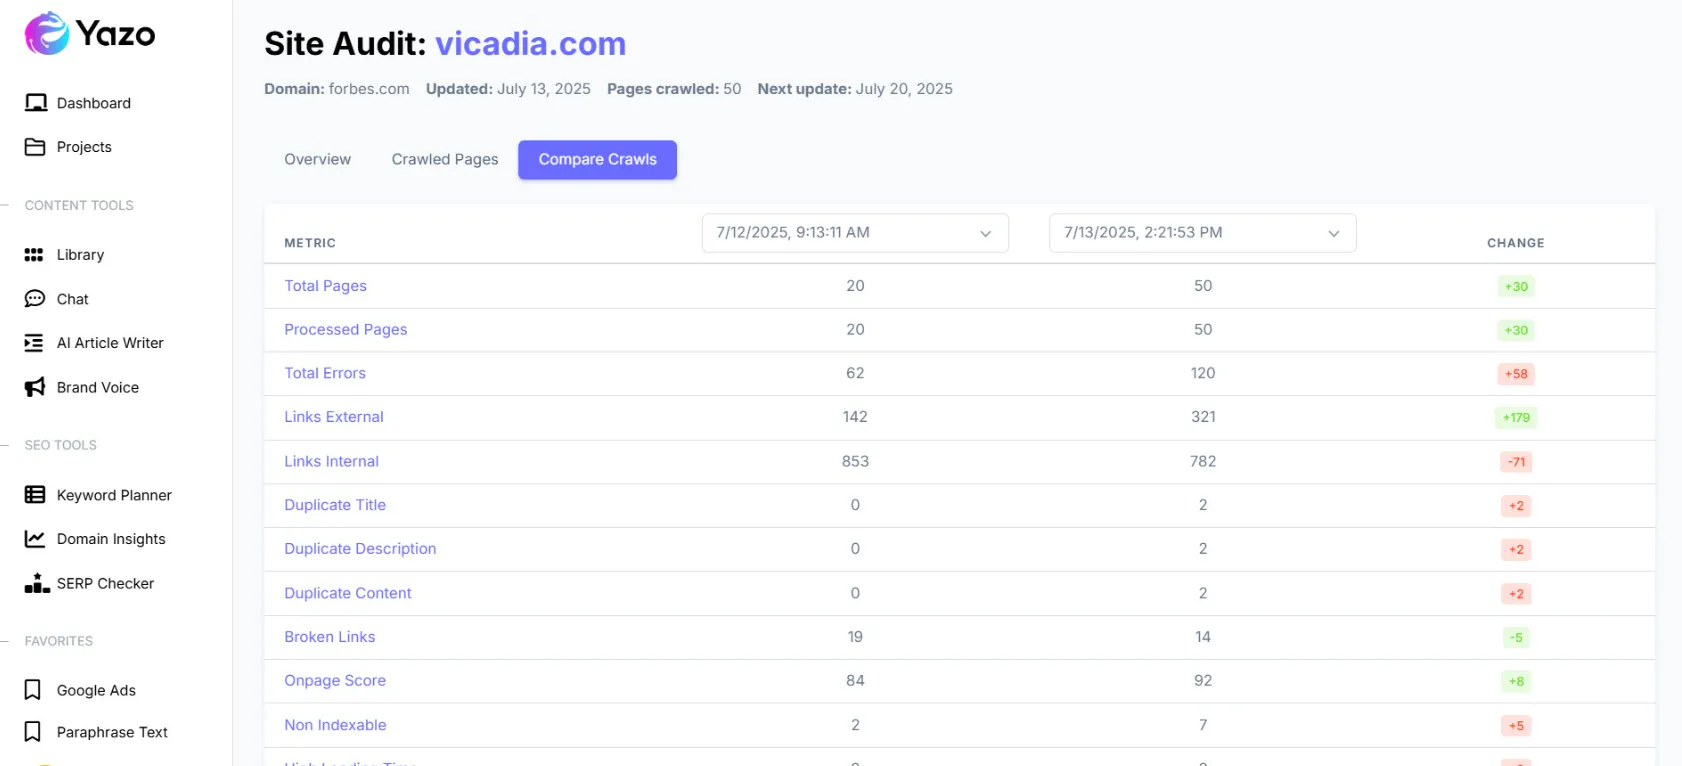Open the Chat tool label
The image size is (1682, 766).
[x=72, y=299]
